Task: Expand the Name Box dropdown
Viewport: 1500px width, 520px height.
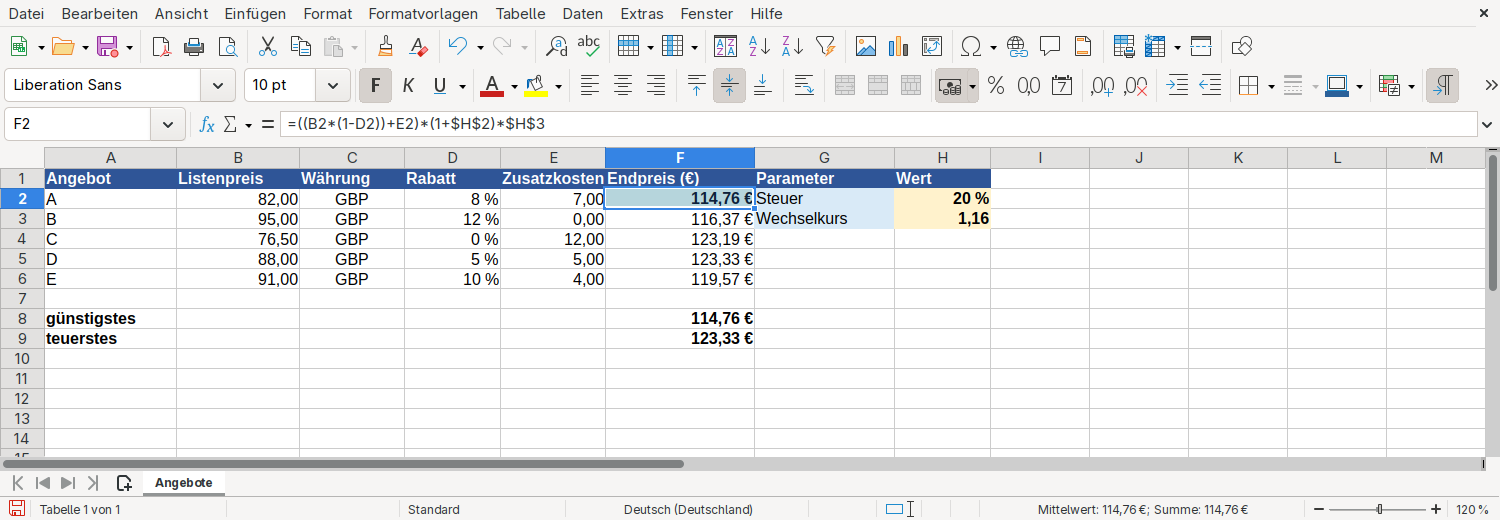Action: coord(167,124)
